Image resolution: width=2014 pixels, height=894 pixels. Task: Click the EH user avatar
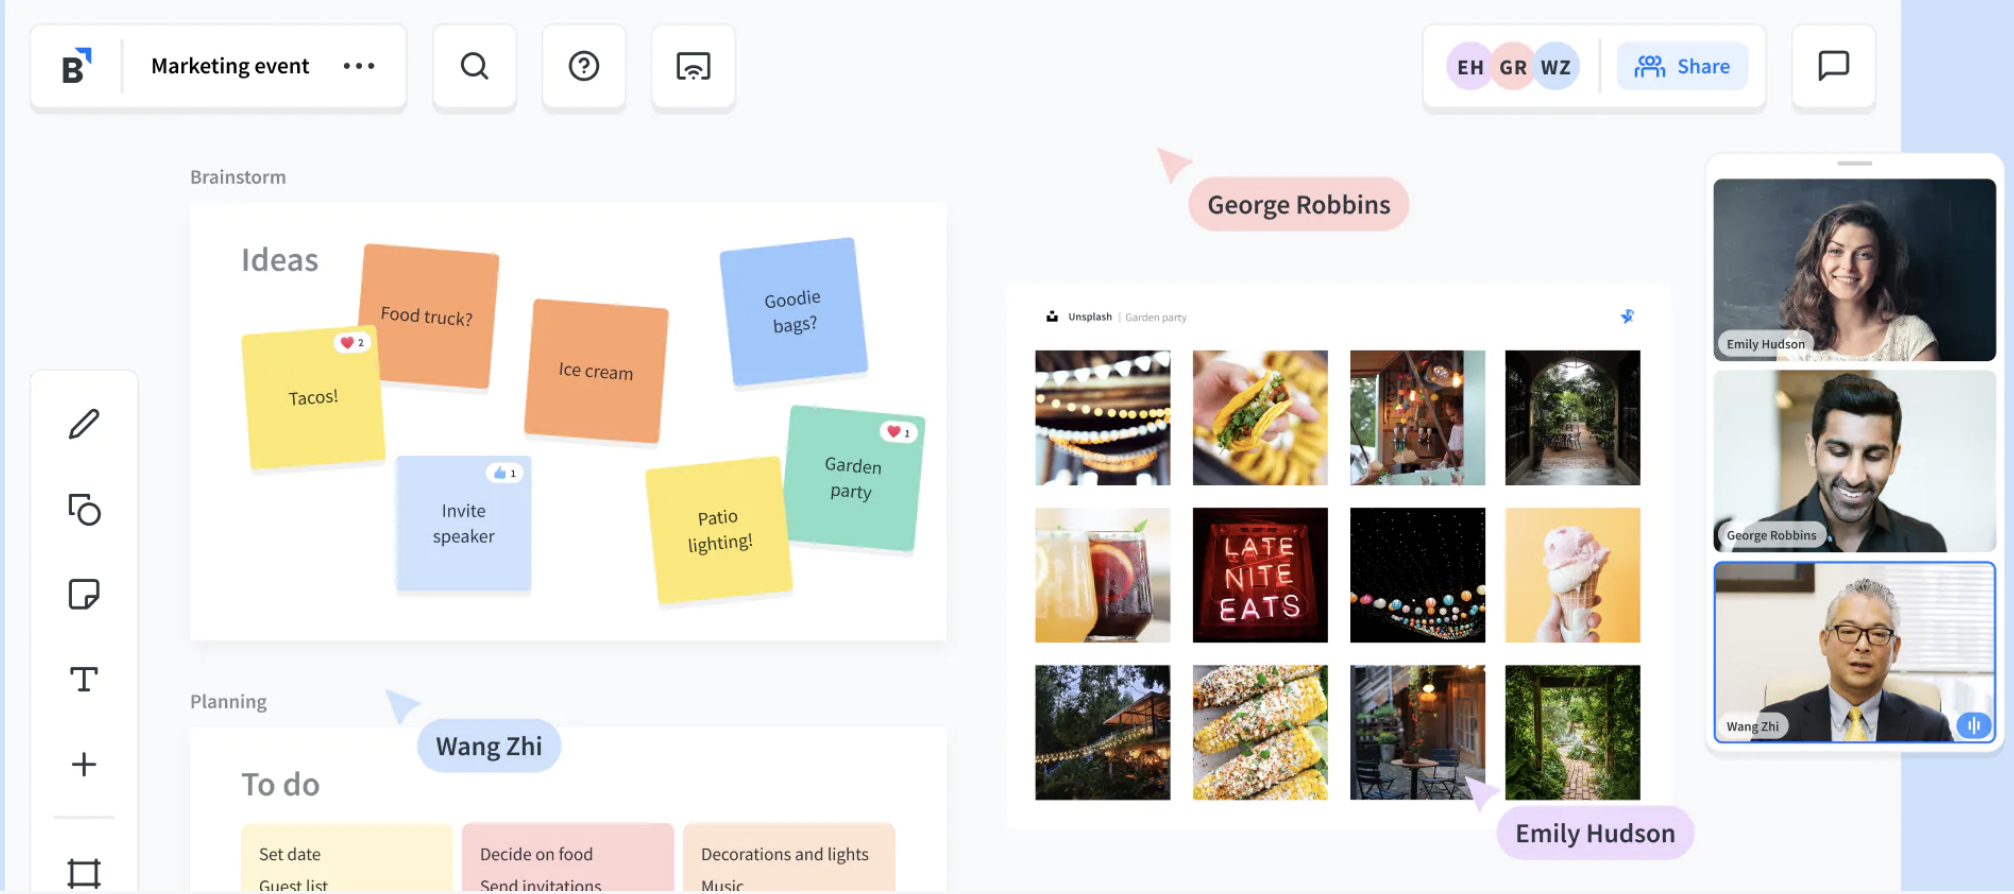[1469, 67]
